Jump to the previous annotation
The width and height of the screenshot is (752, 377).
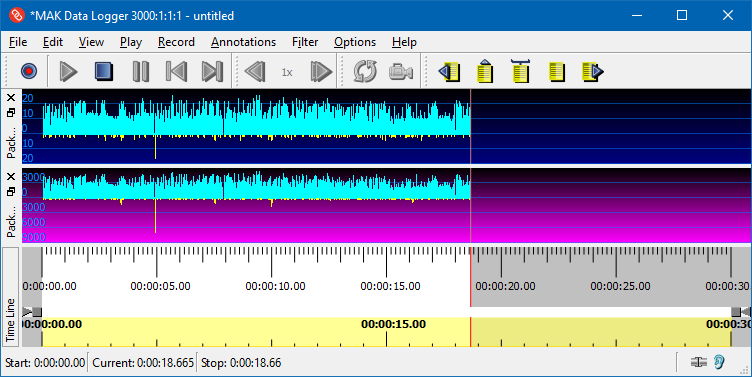pyautogui.click(x=449, y=72)
